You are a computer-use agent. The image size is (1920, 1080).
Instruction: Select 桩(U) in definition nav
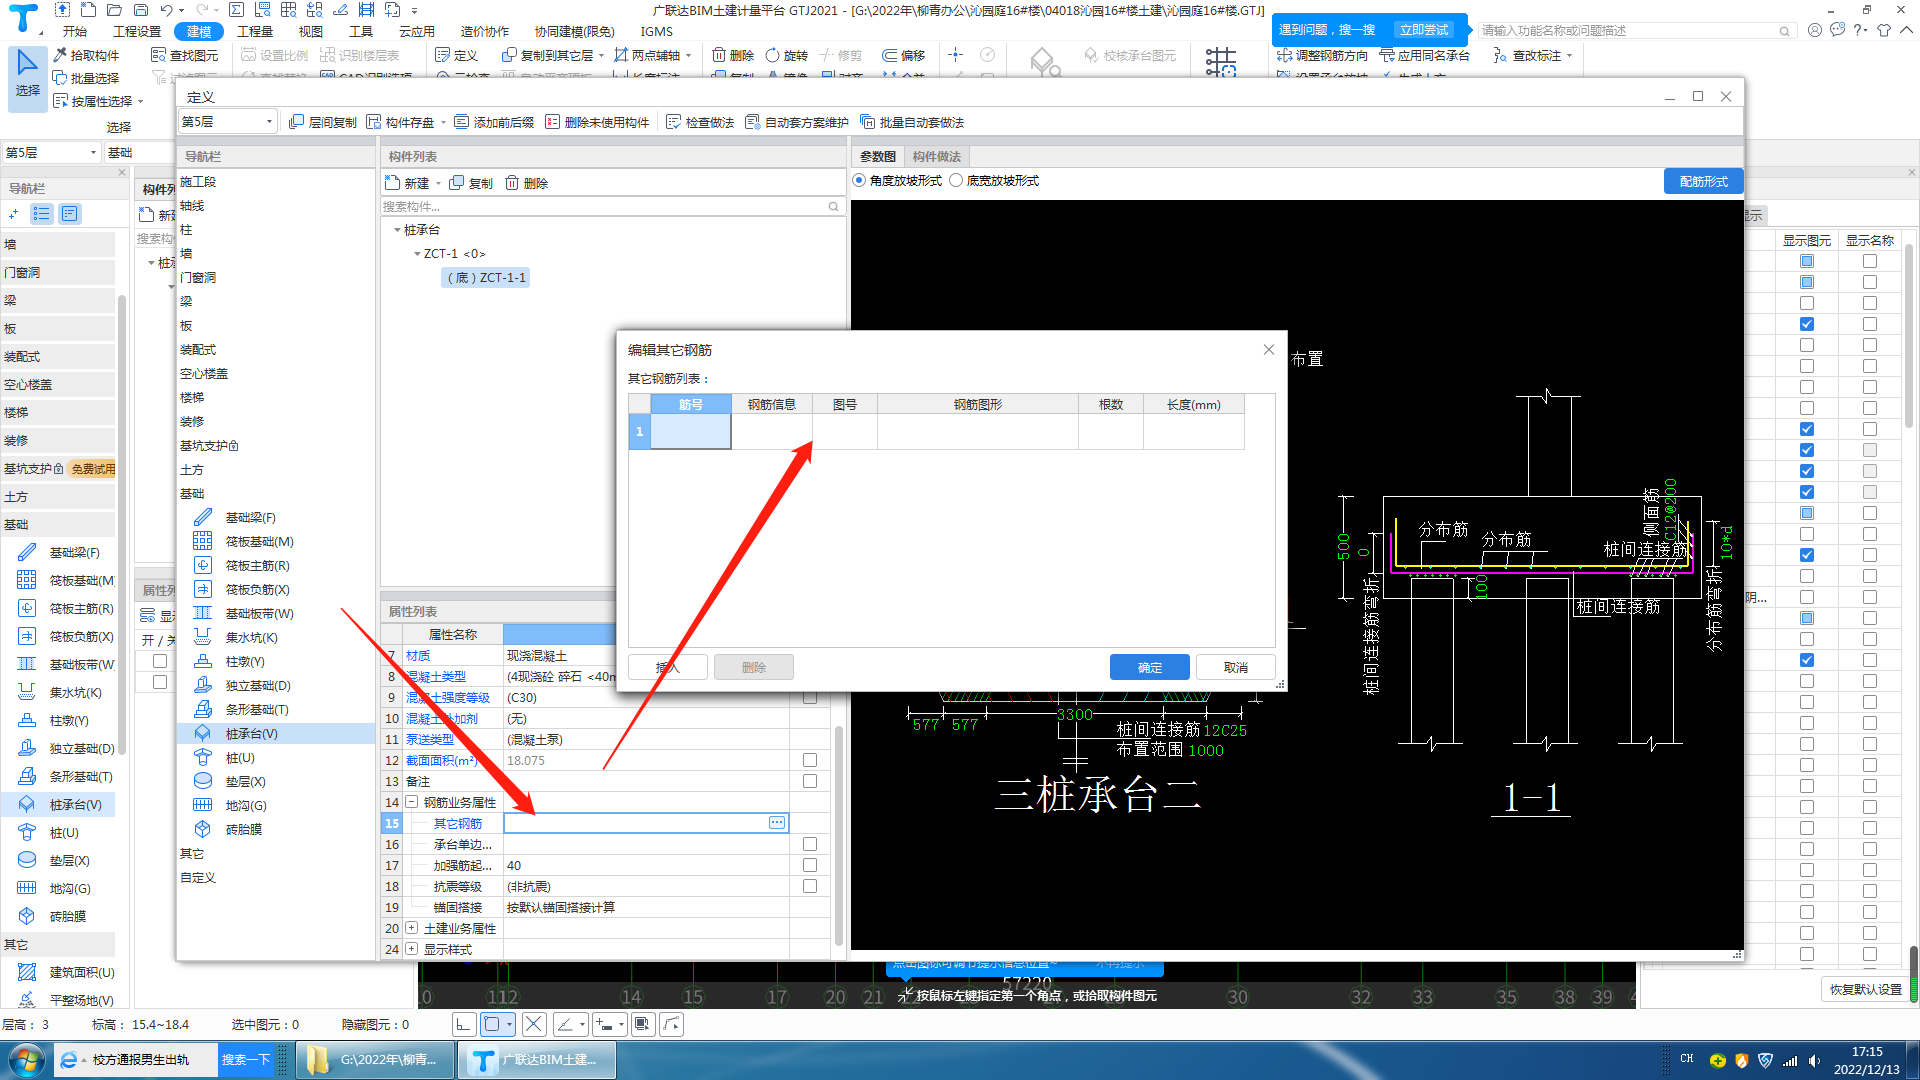[x=240, y=757]
